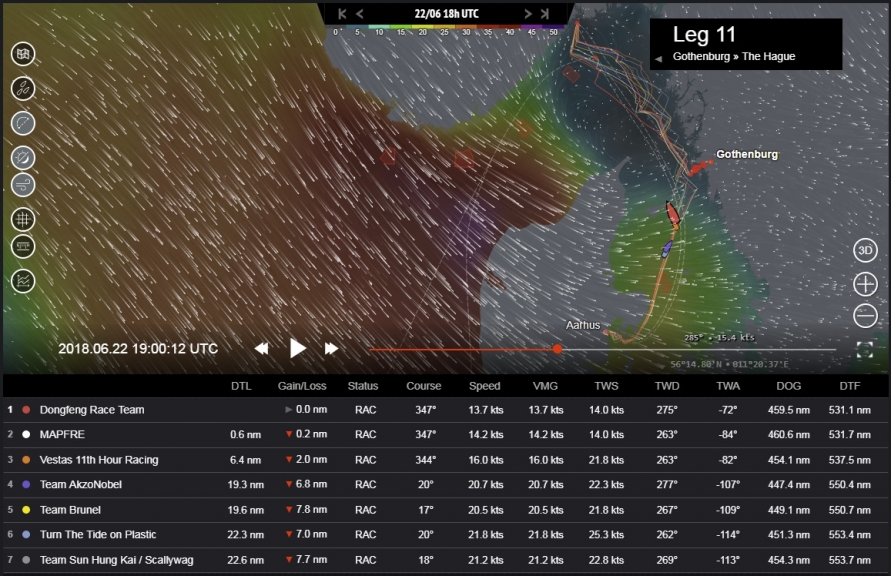Open the statistics chart icon

[23, 281]
